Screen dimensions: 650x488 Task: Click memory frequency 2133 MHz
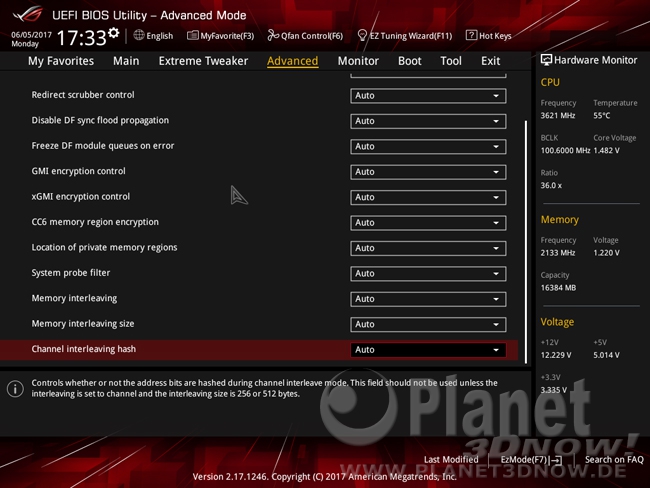coord(558,253)
